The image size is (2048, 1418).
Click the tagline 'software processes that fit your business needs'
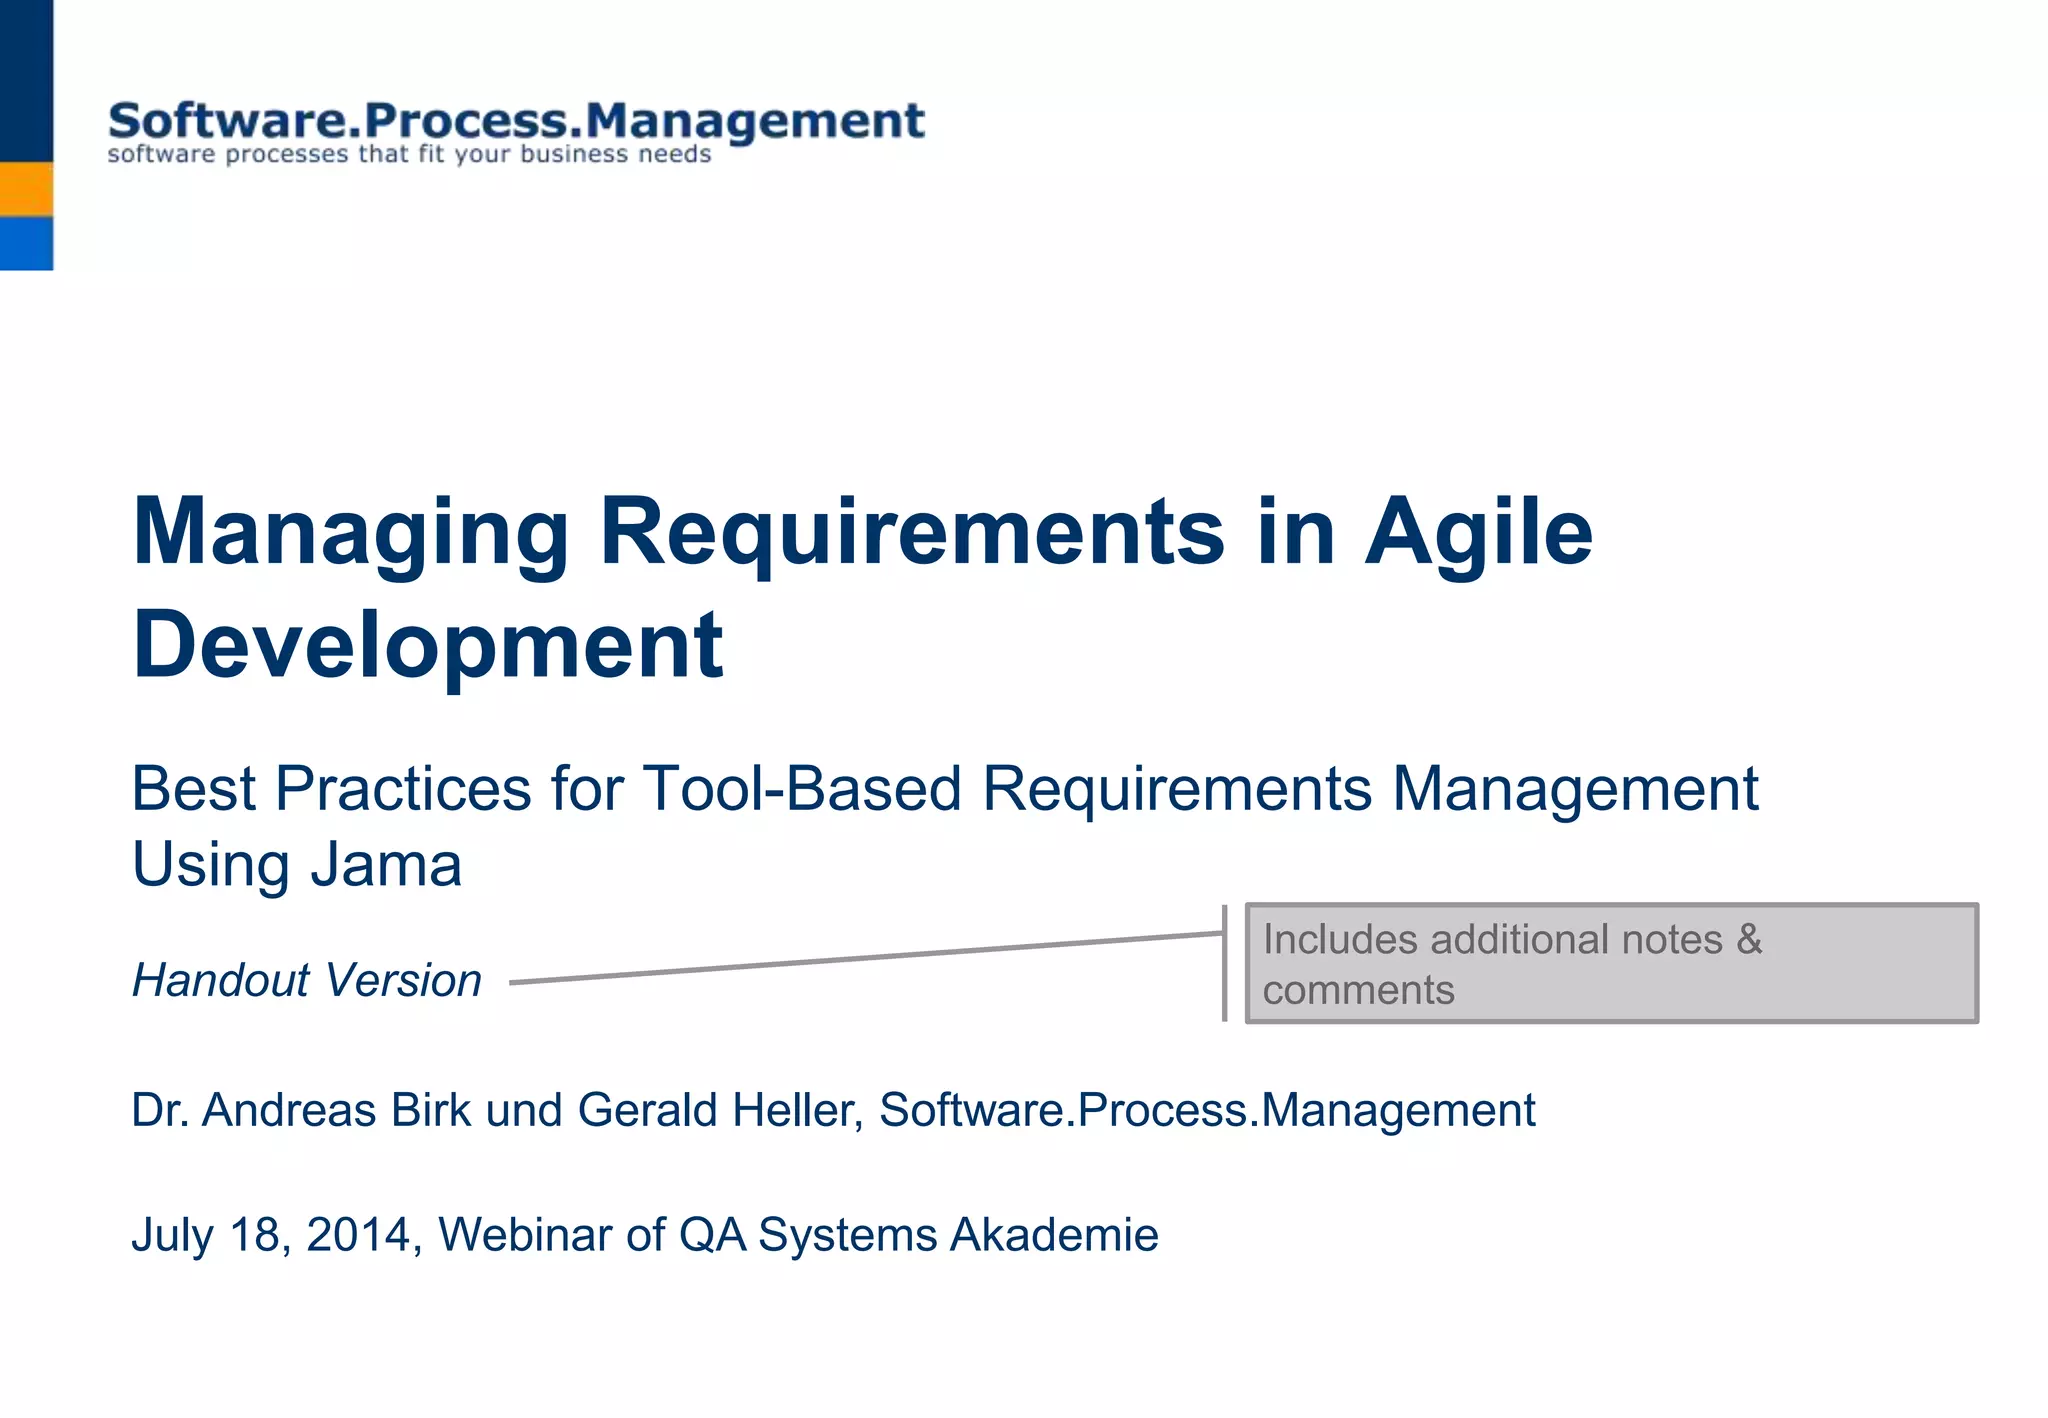click(x=409, y=155)
